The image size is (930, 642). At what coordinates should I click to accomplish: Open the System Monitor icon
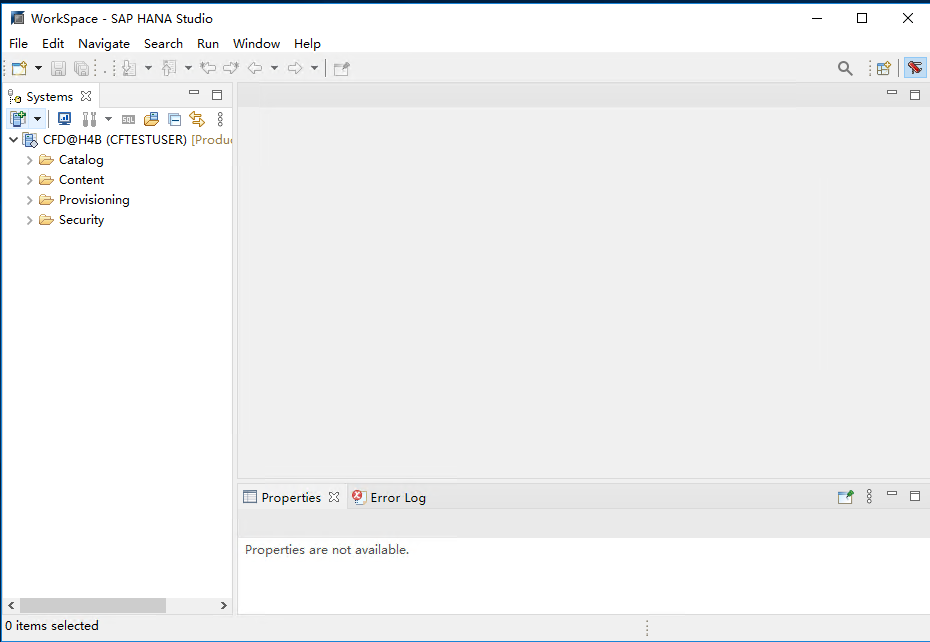tap(64, 118)
